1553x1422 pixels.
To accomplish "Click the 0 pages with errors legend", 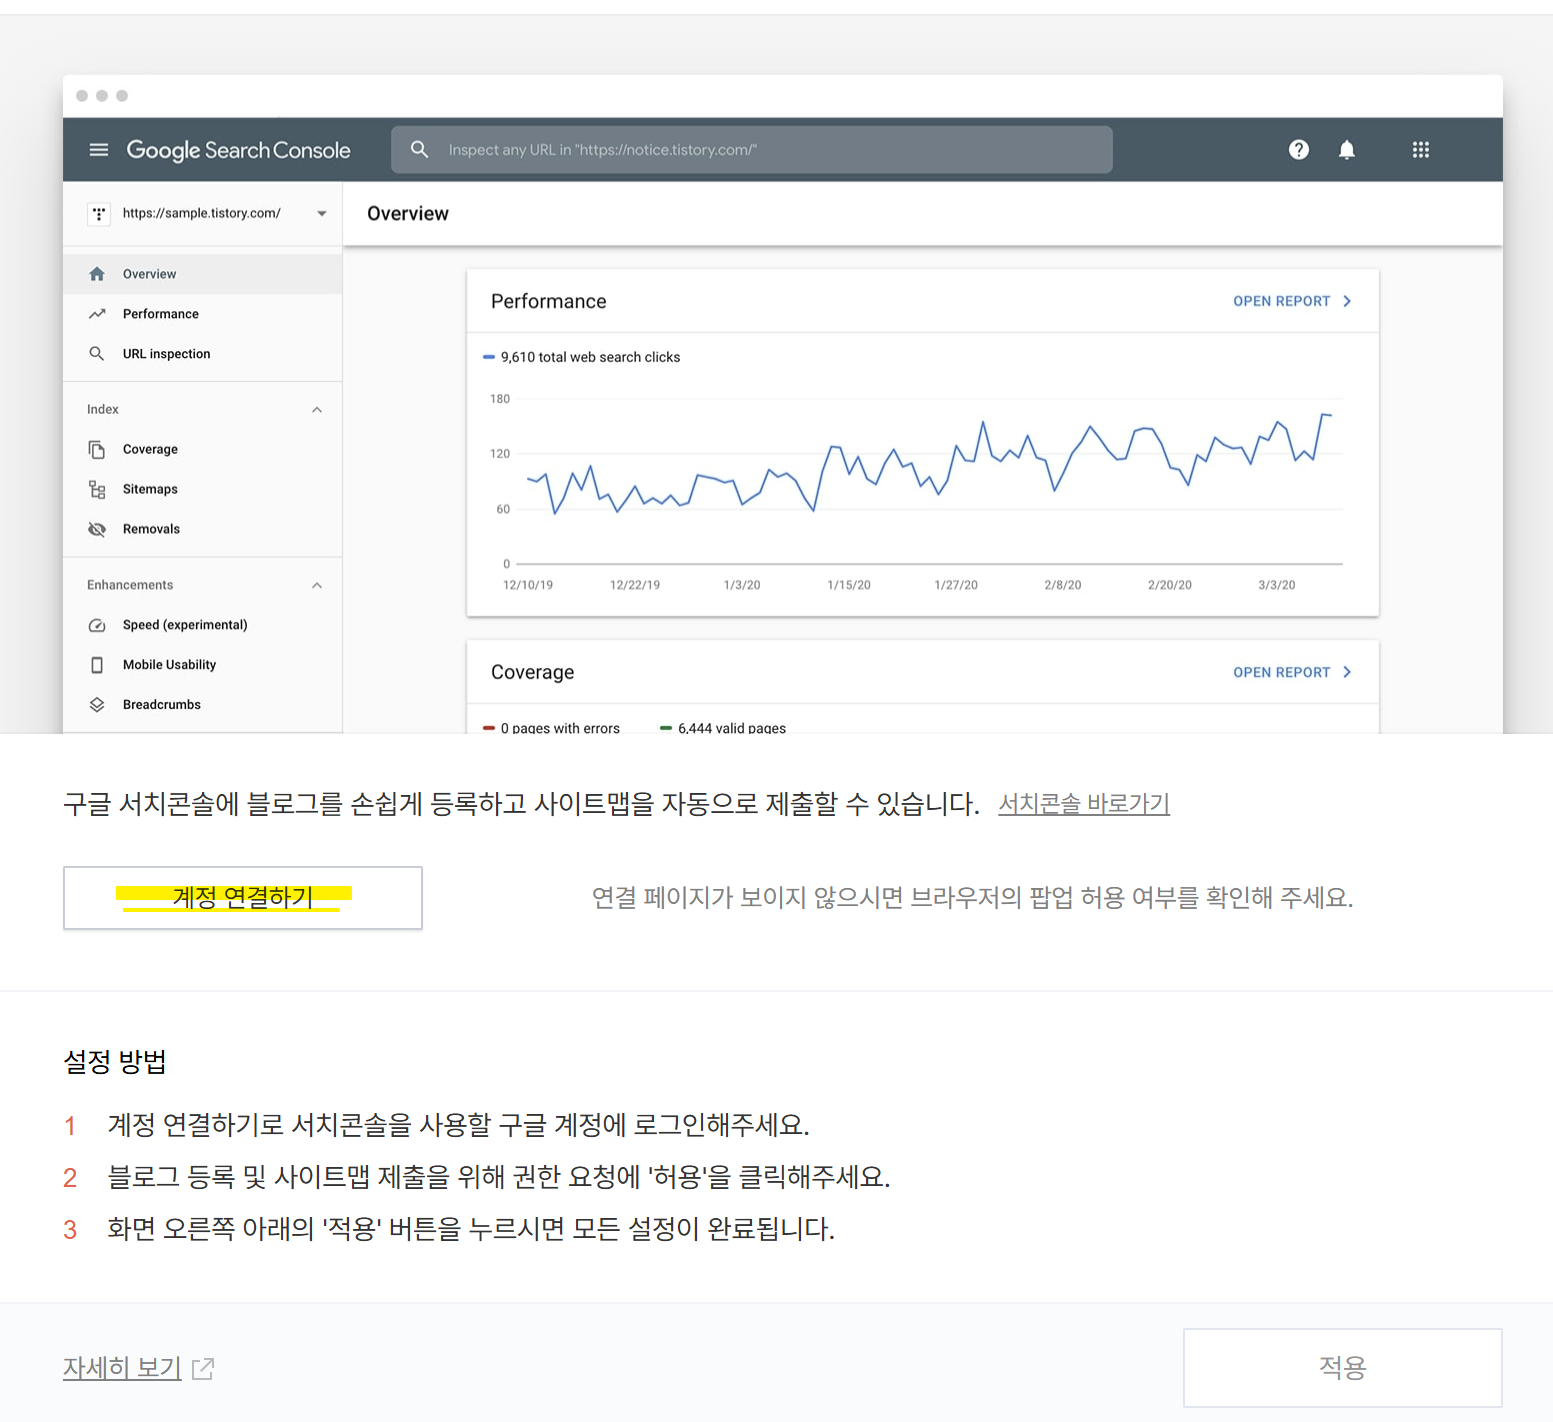I will (552, 727).
